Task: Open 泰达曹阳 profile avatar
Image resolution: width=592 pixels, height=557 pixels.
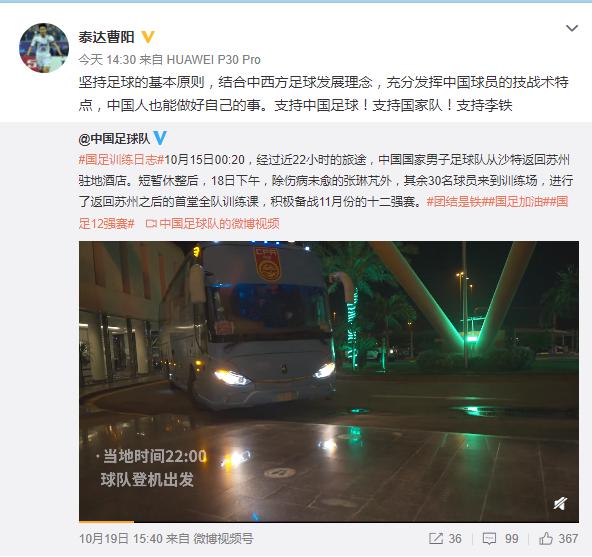Action: point(44,48)
